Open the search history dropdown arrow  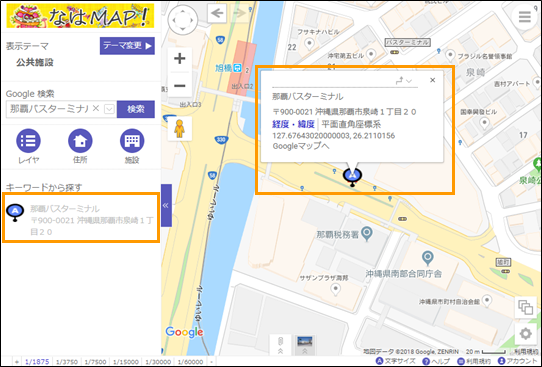click(109, 109)
